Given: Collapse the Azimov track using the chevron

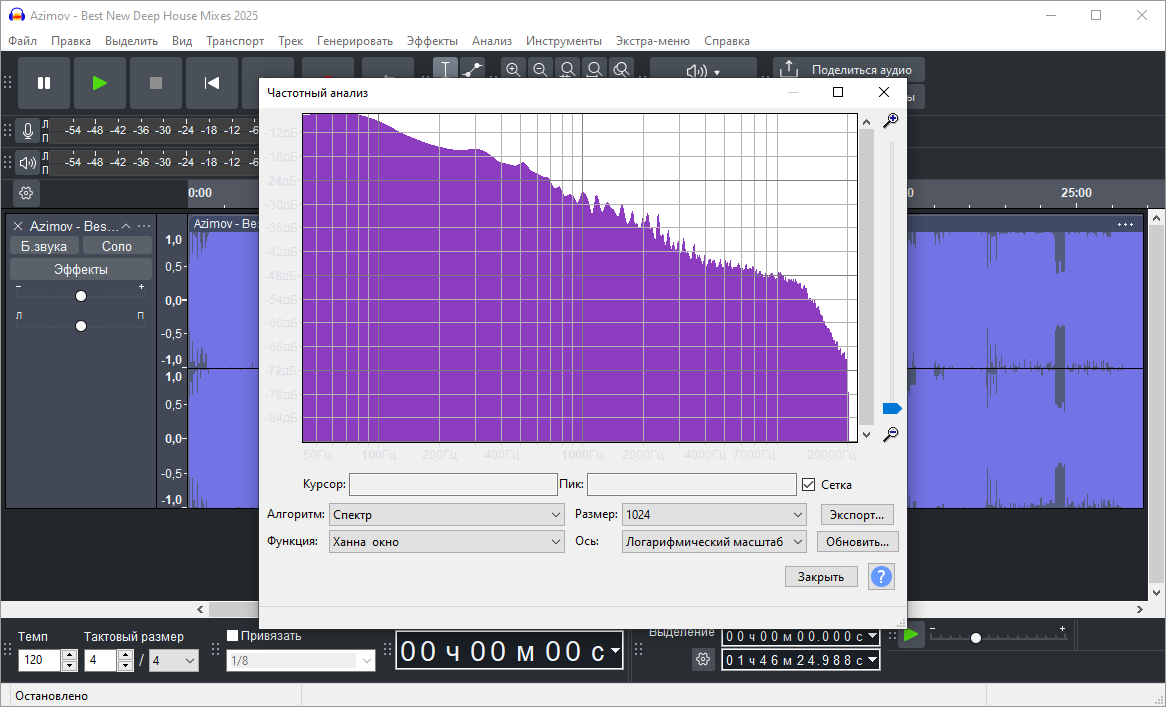Looking at the screenshot, I should click(x=126, y=226).
